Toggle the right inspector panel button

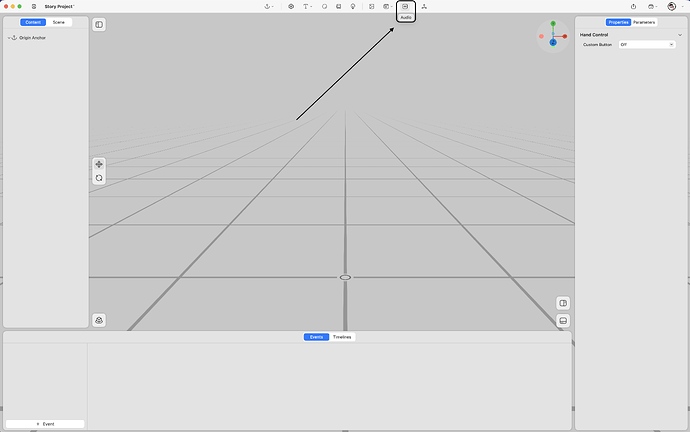point(563,303)
